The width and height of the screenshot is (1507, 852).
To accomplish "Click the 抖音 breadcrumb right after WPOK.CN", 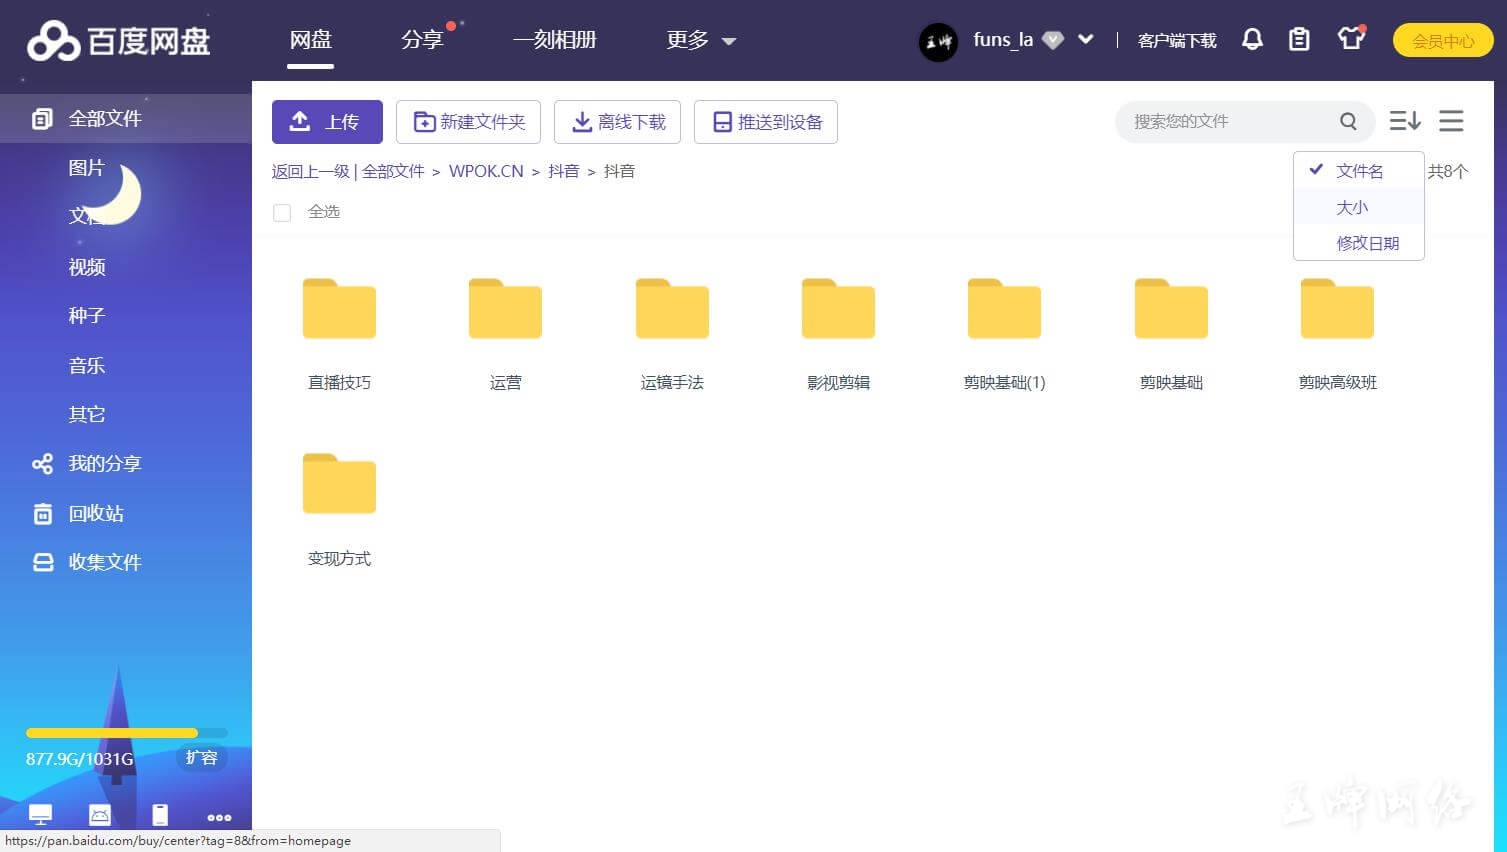I will (564, 171).
